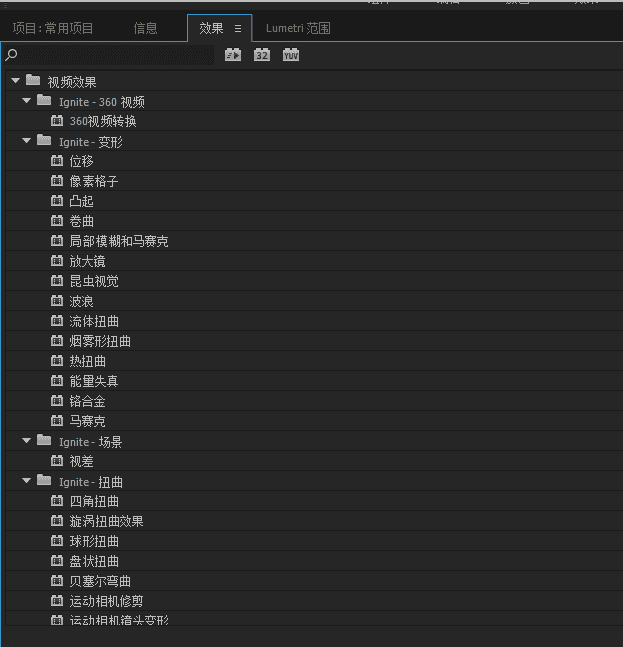
Task: Click the Ignite - 场景 folder icon
Action: tap(44, 440)
